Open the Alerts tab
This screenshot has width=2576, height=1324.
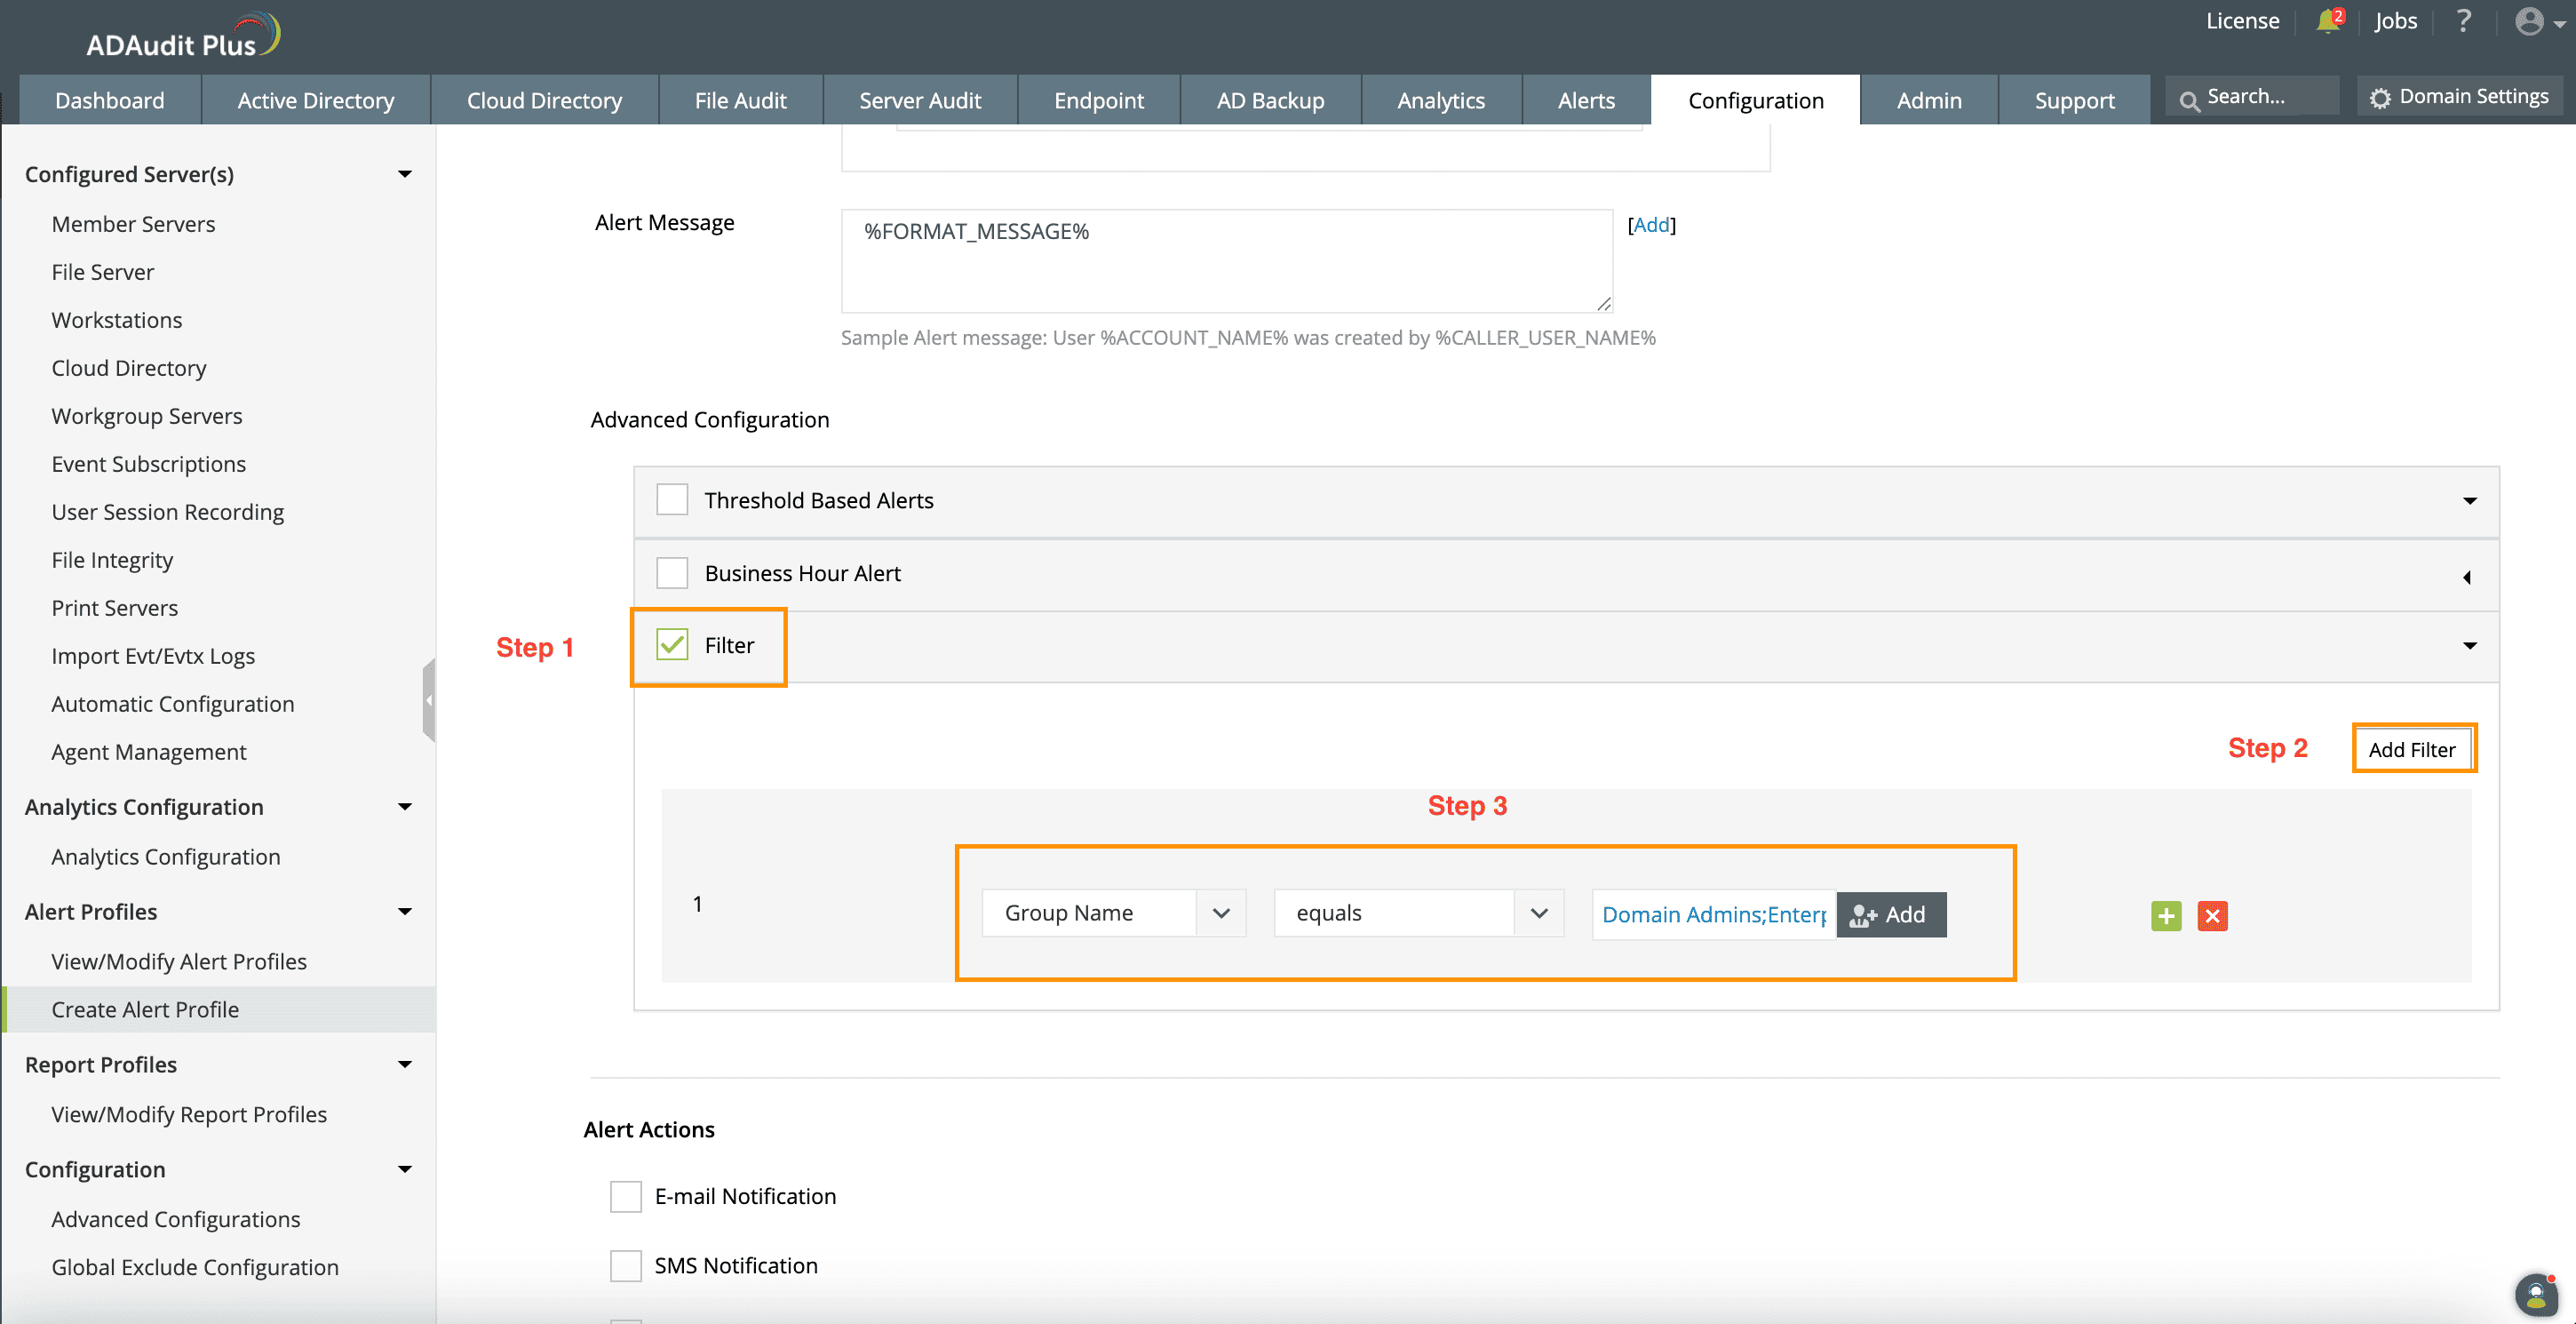1585,100
